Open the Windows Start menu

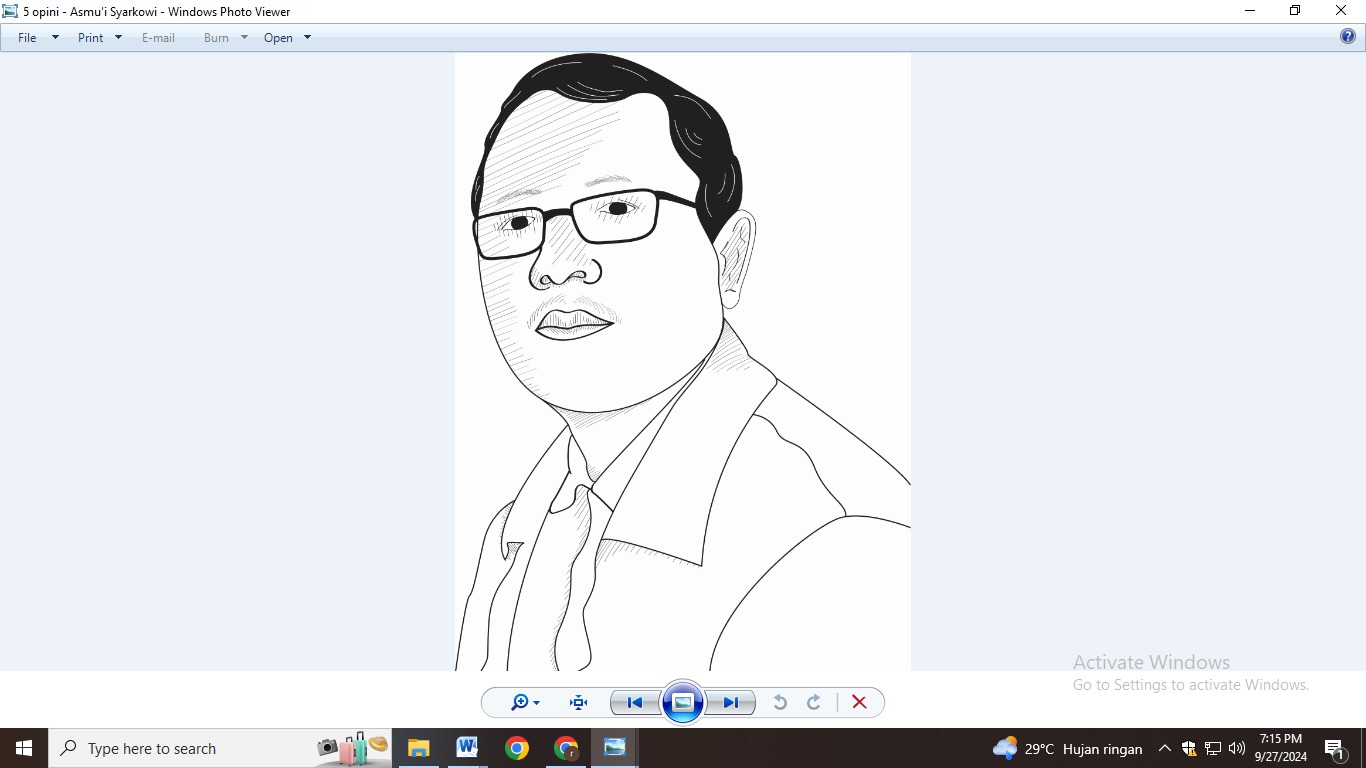[24, 748]
